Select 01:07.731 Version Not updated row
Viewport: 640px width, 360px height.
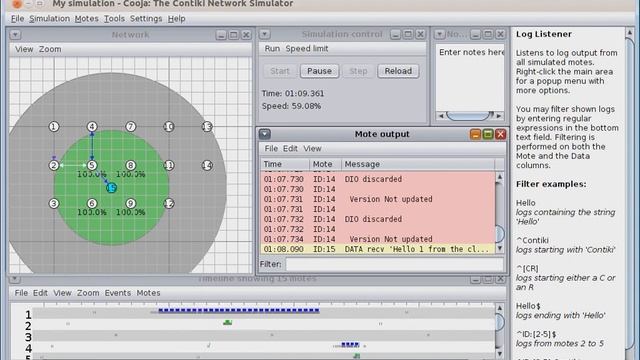(x=378, y=199)
